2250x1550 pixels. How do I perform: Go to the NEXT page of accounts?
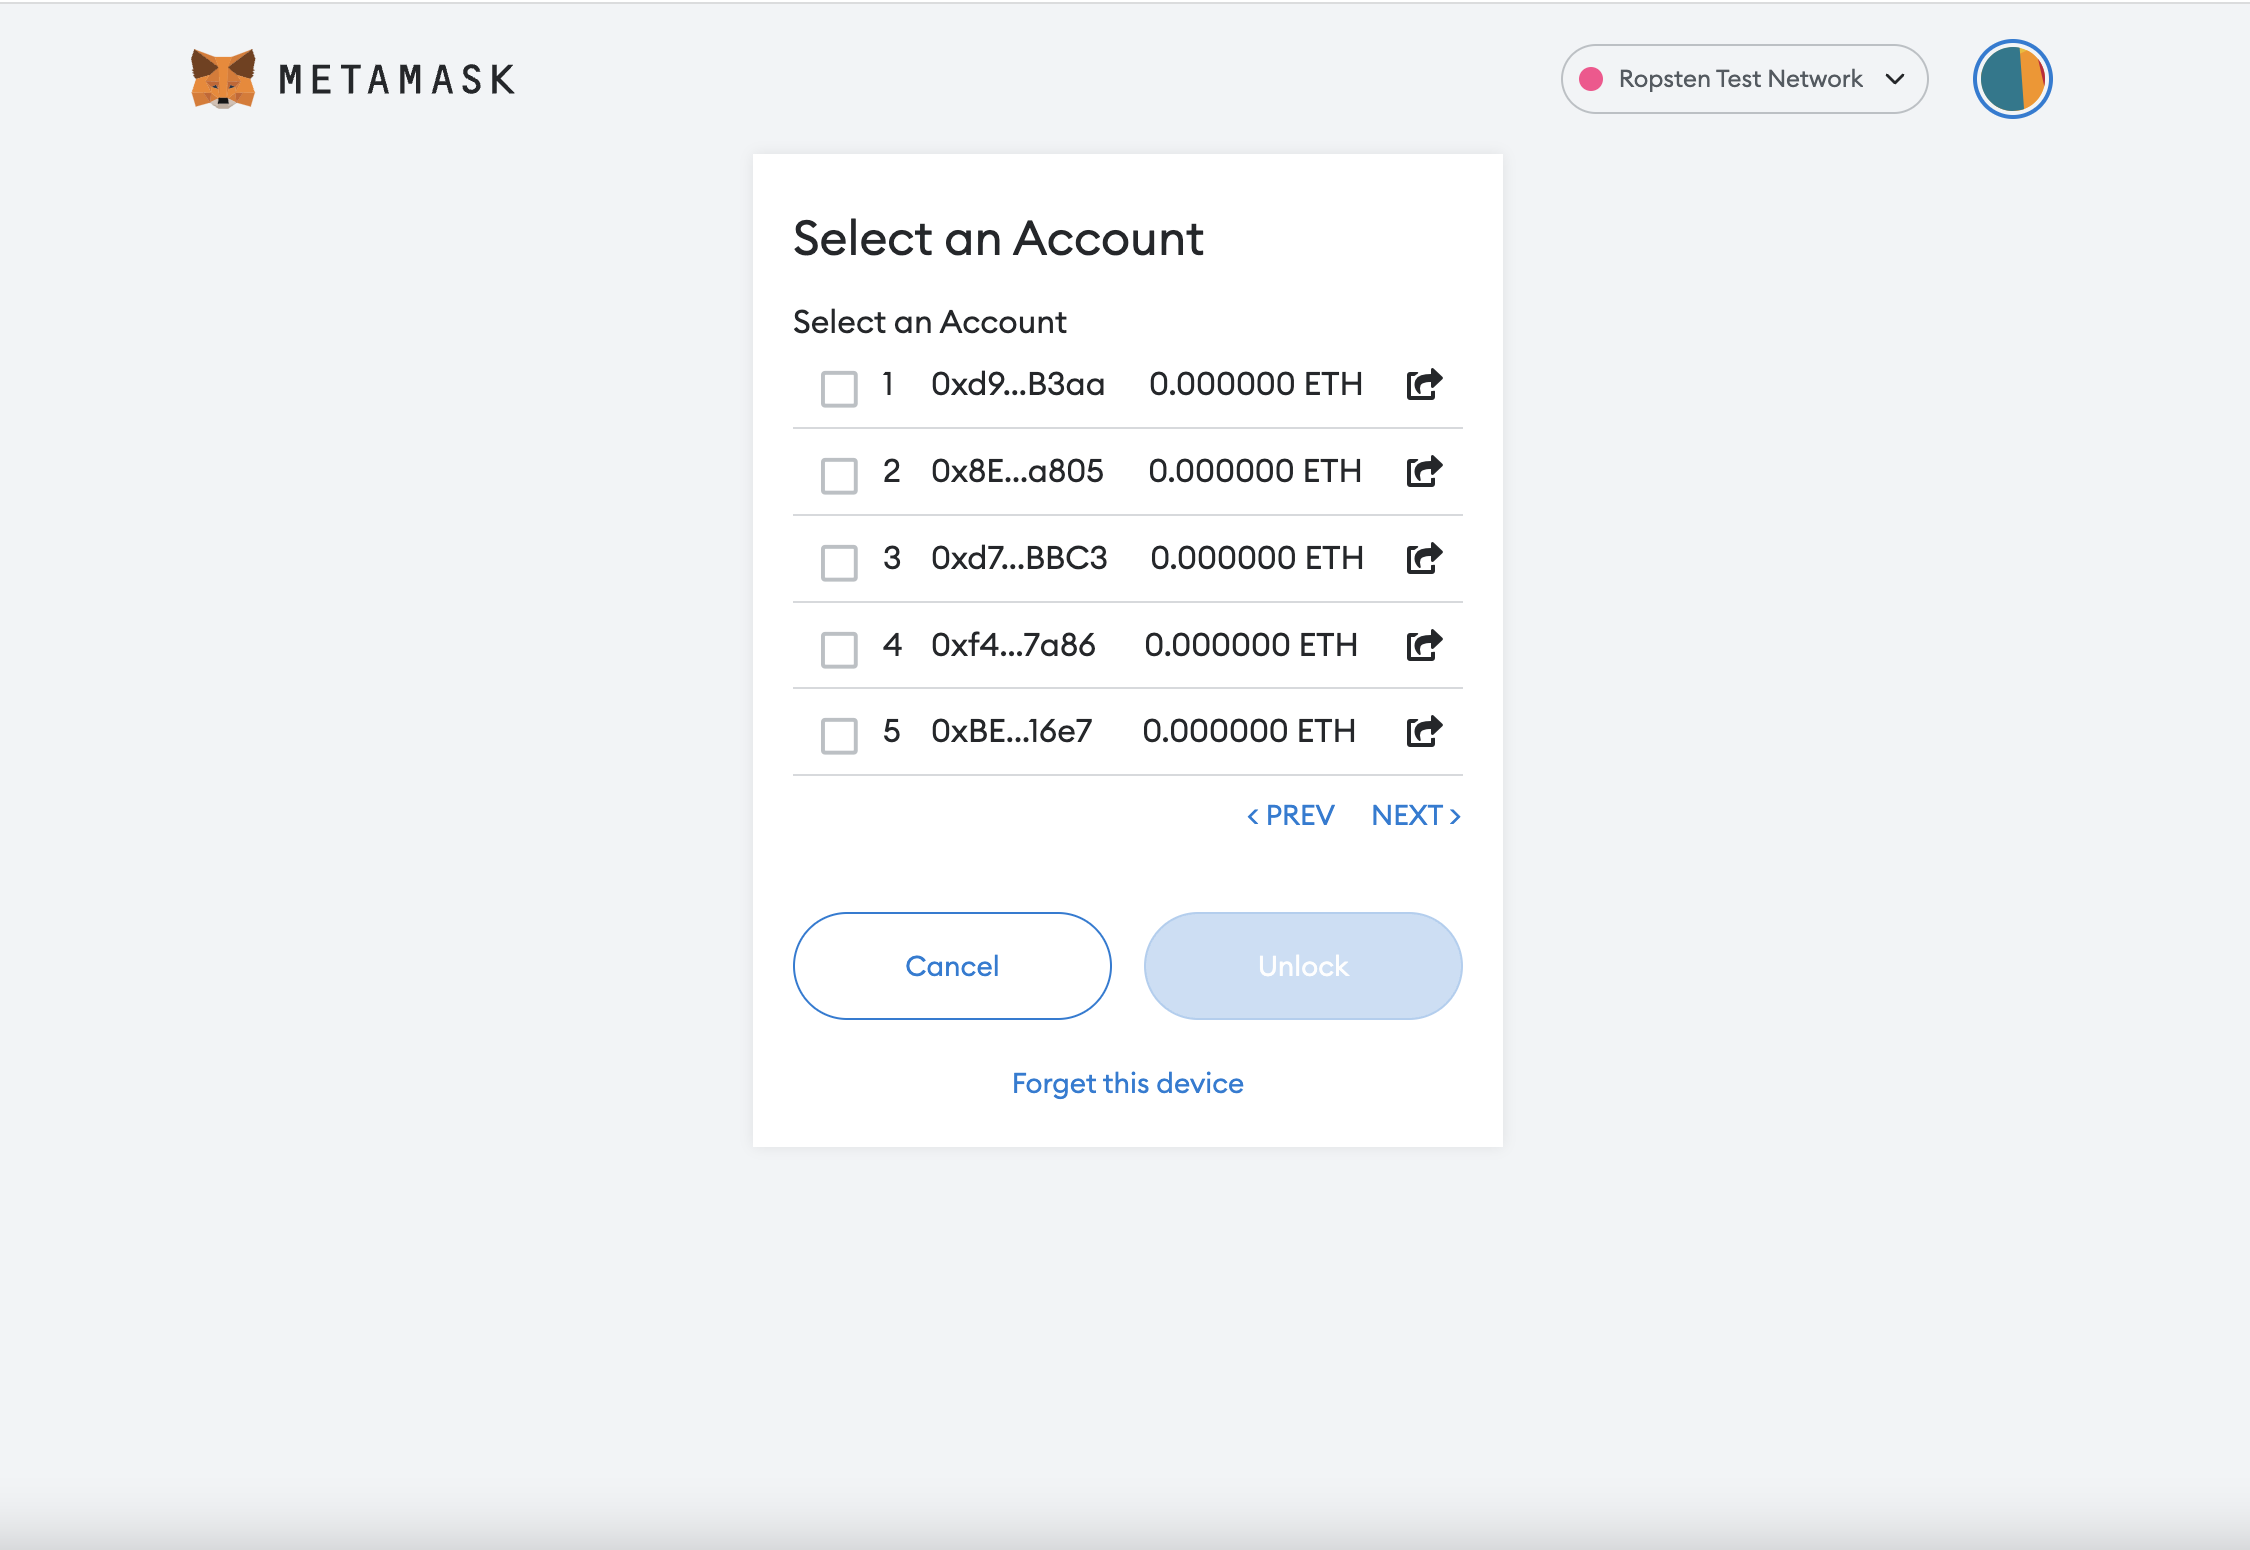click(x=1416, y=816)
